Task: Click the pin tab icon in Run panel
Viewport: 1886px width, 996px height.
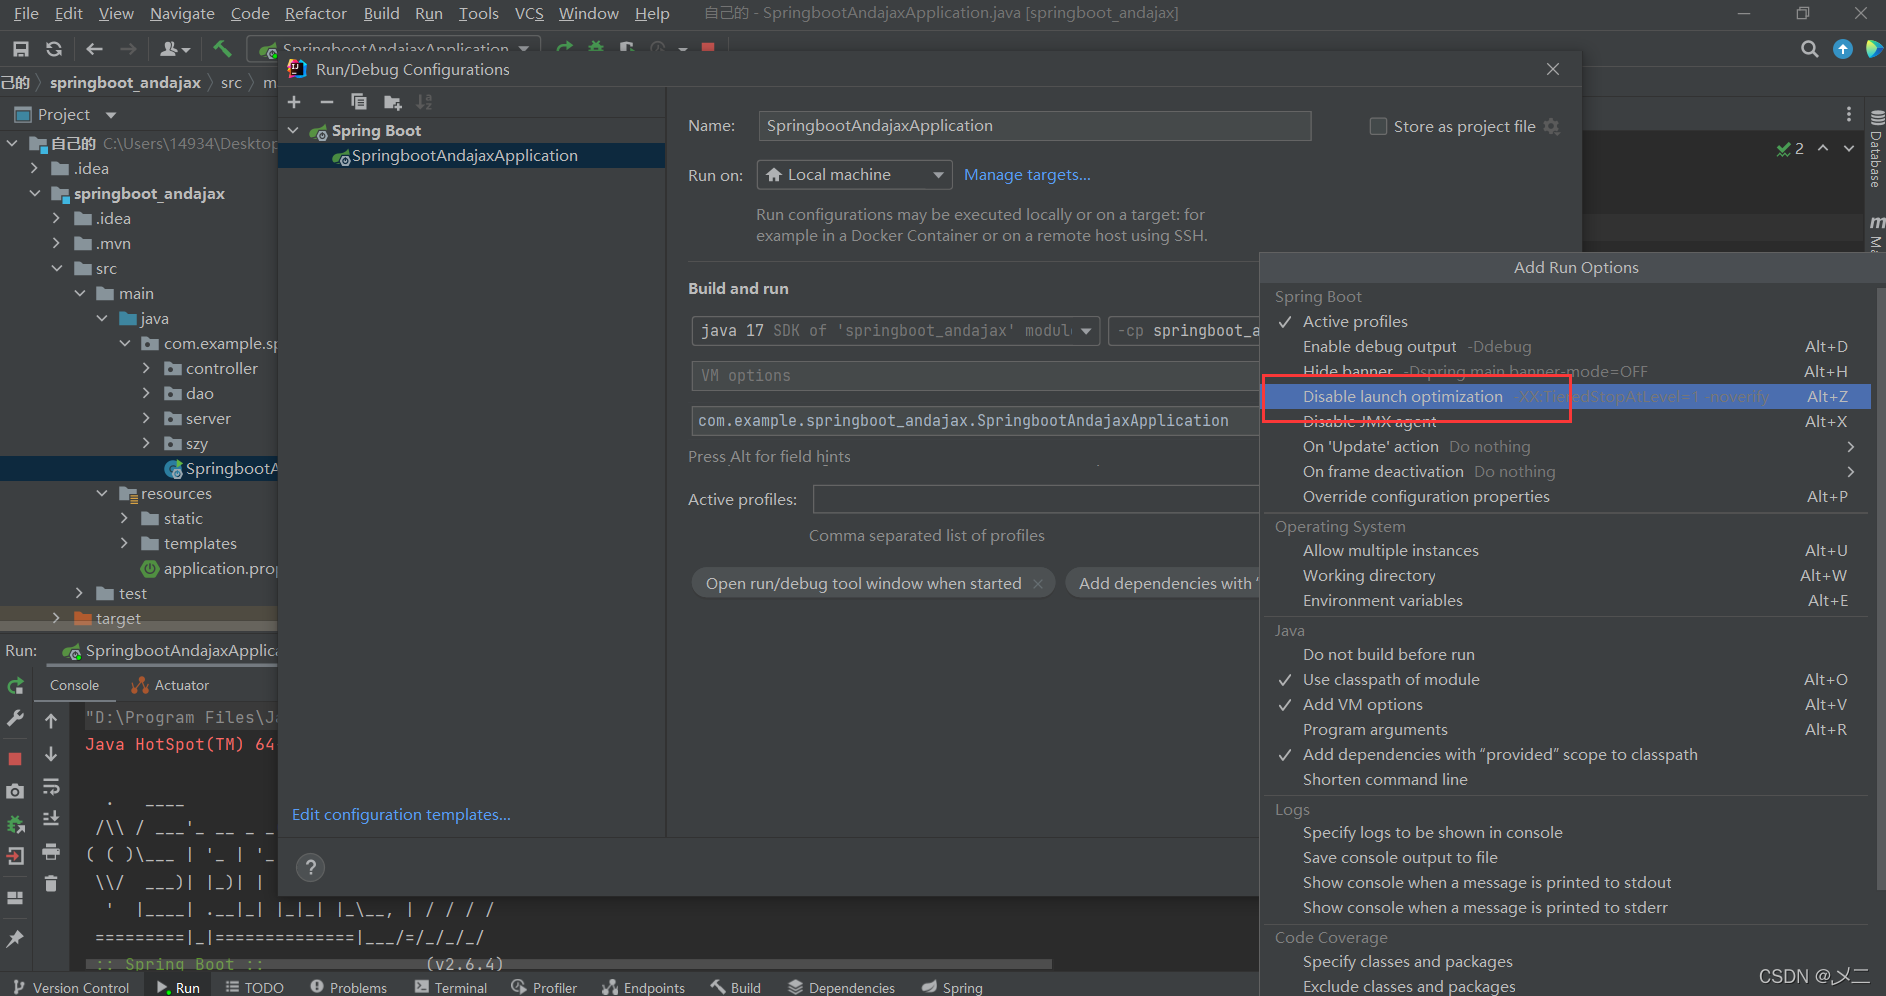Action: coord(15,938)
